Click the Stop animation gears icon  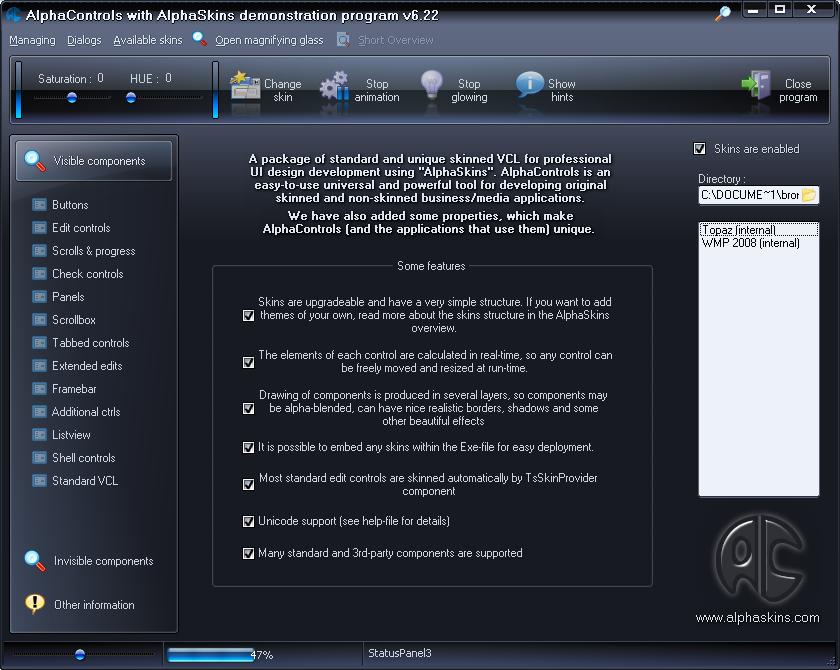click(x=334, y=87)
